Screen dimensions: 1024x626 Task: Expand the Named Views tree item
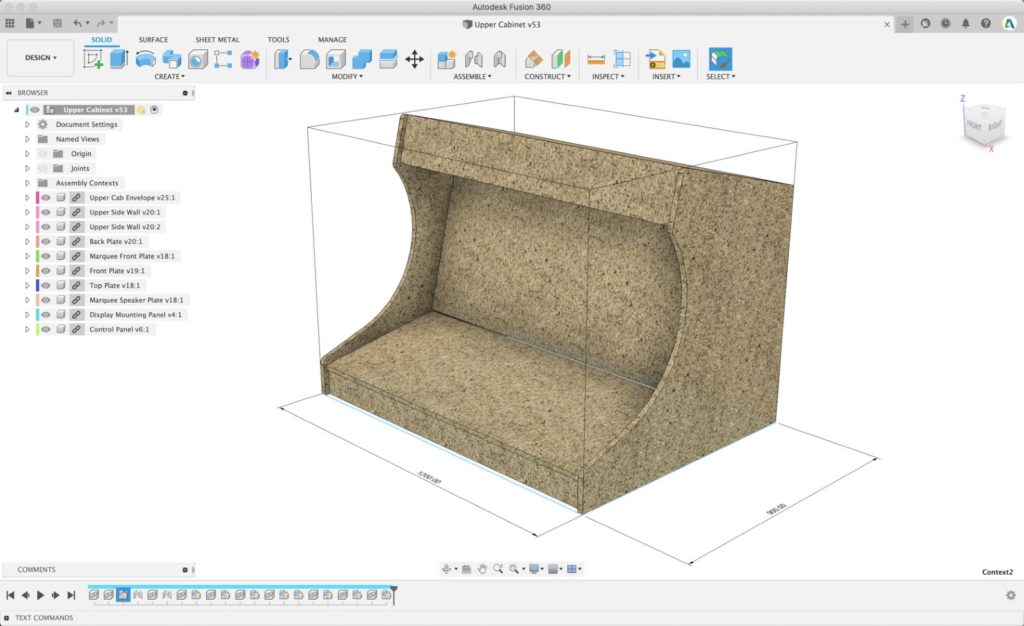pos(26,139)
